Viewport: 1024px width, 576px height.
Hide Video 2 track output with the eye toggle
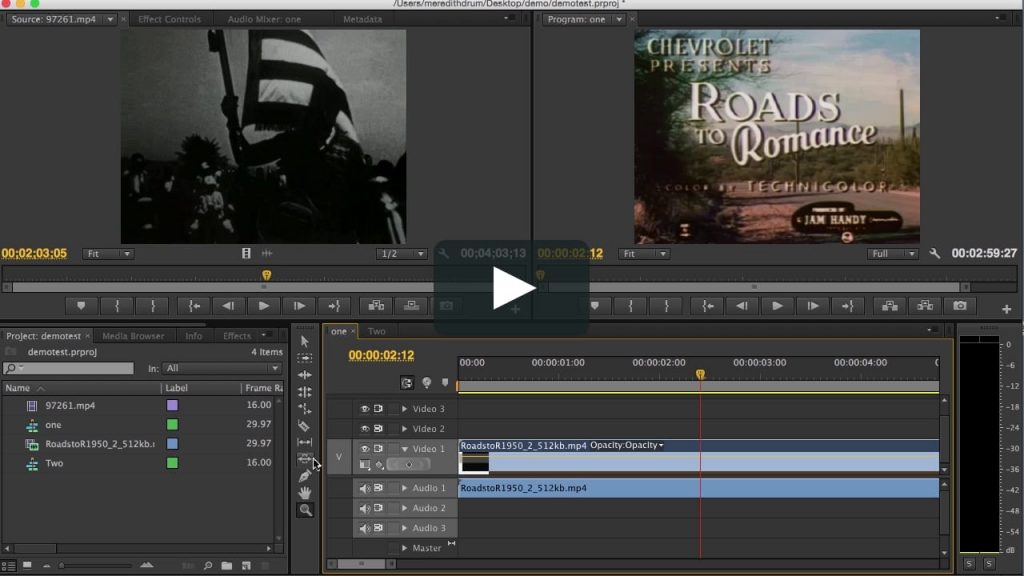365,428
